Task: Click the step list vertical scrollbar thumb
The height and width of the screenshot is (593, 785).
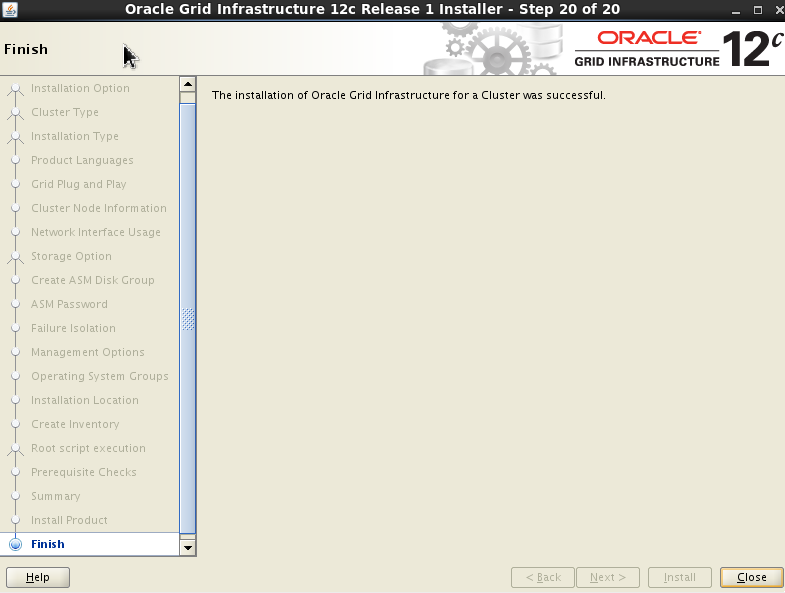Action: coord(188,319)
